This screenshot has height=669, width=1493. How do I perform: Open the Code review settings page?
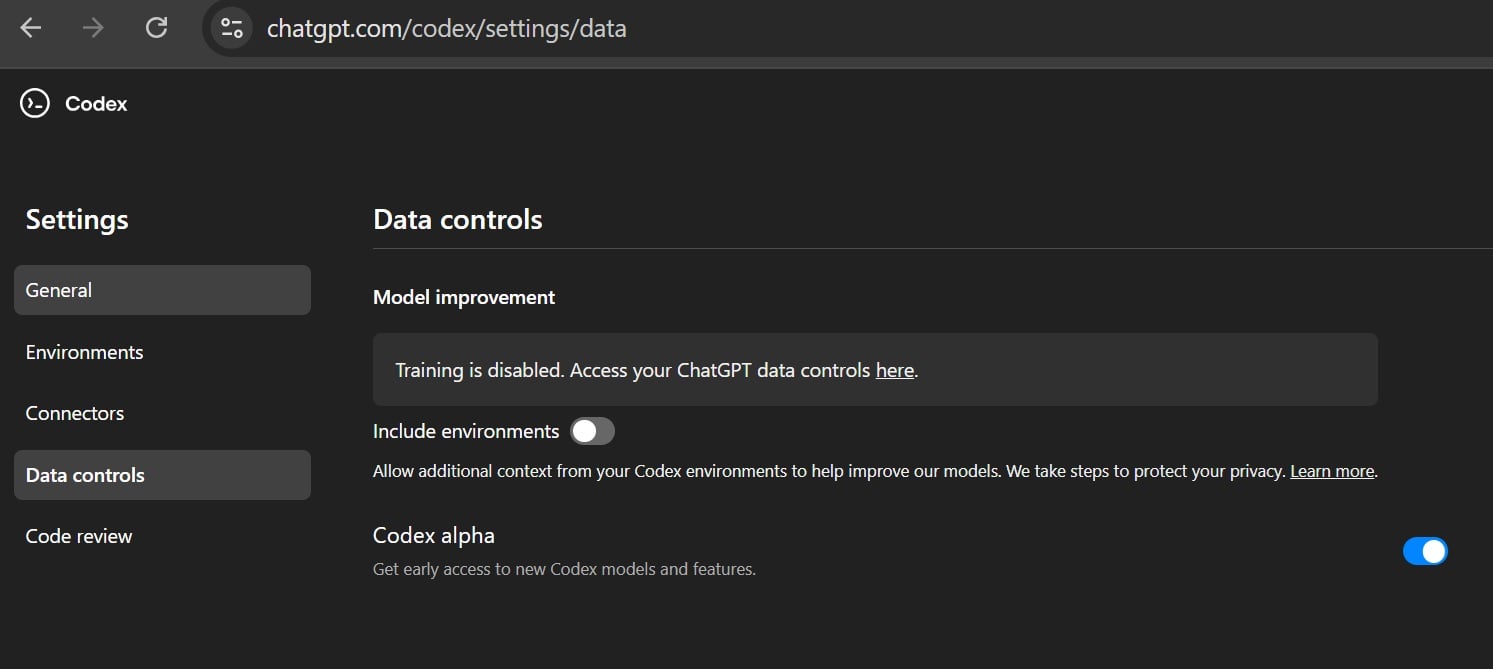(x=78, y=536)
